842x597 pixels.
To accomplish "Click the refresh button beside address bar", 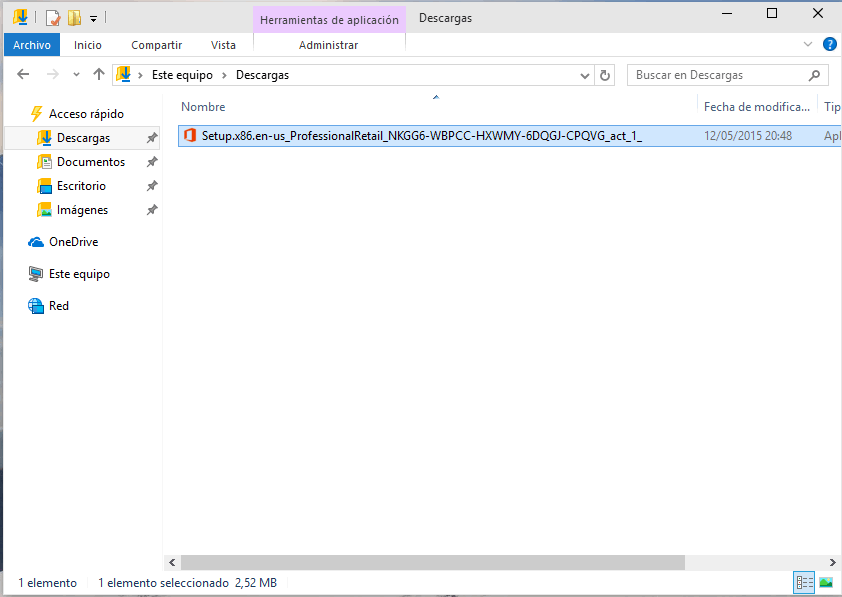I will tap(605, 75).
